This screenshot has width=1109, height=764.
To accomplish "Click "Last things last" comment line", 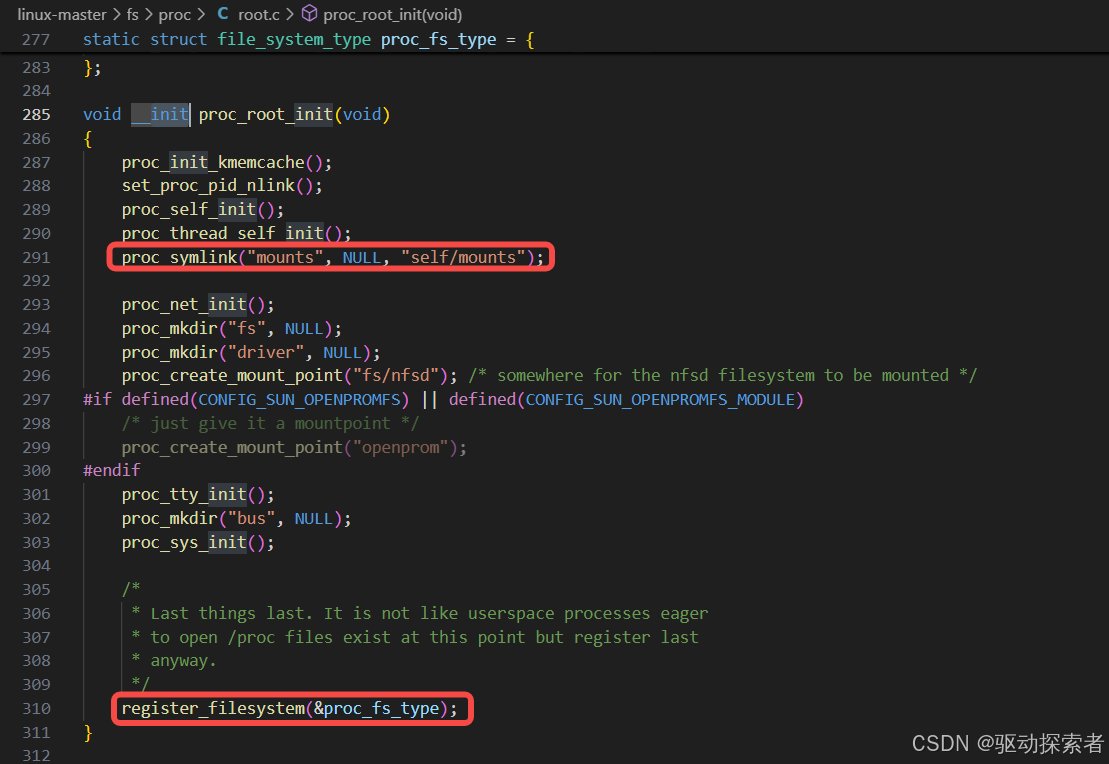I will [x=420, y=614].
